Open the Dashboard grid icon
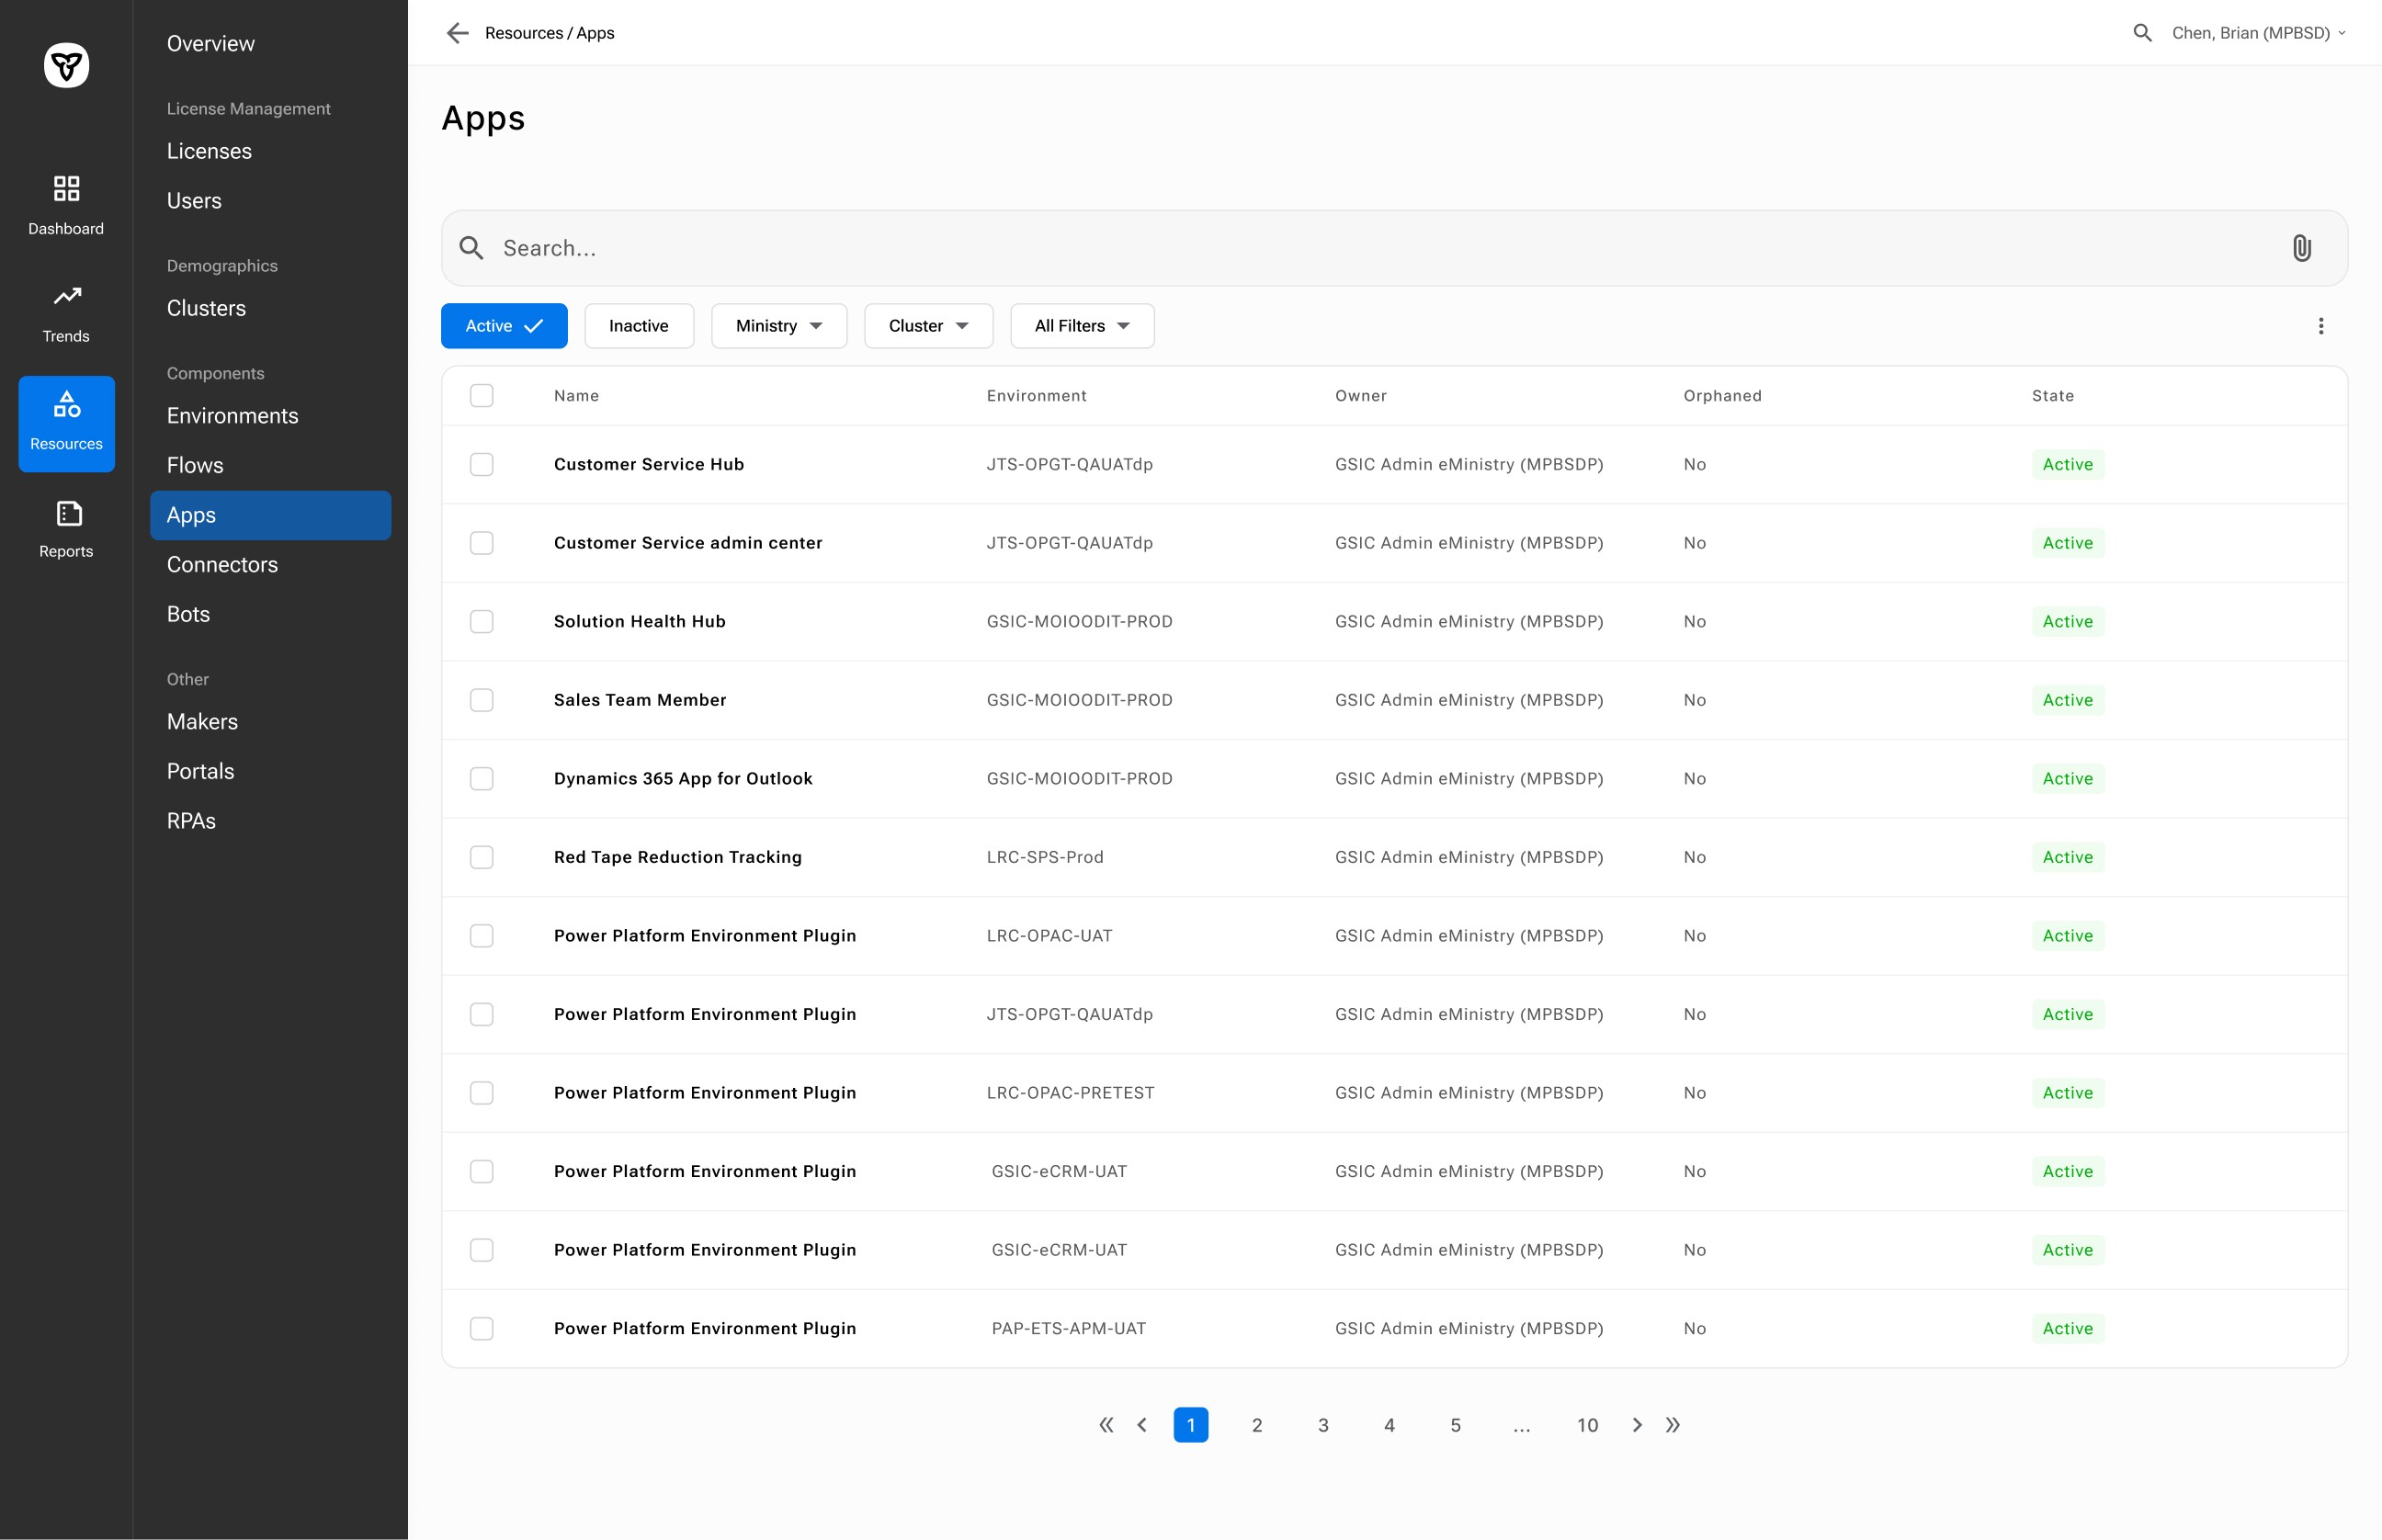The width and height of the screenshot is (2382, 1540). (x=66, y=188)
